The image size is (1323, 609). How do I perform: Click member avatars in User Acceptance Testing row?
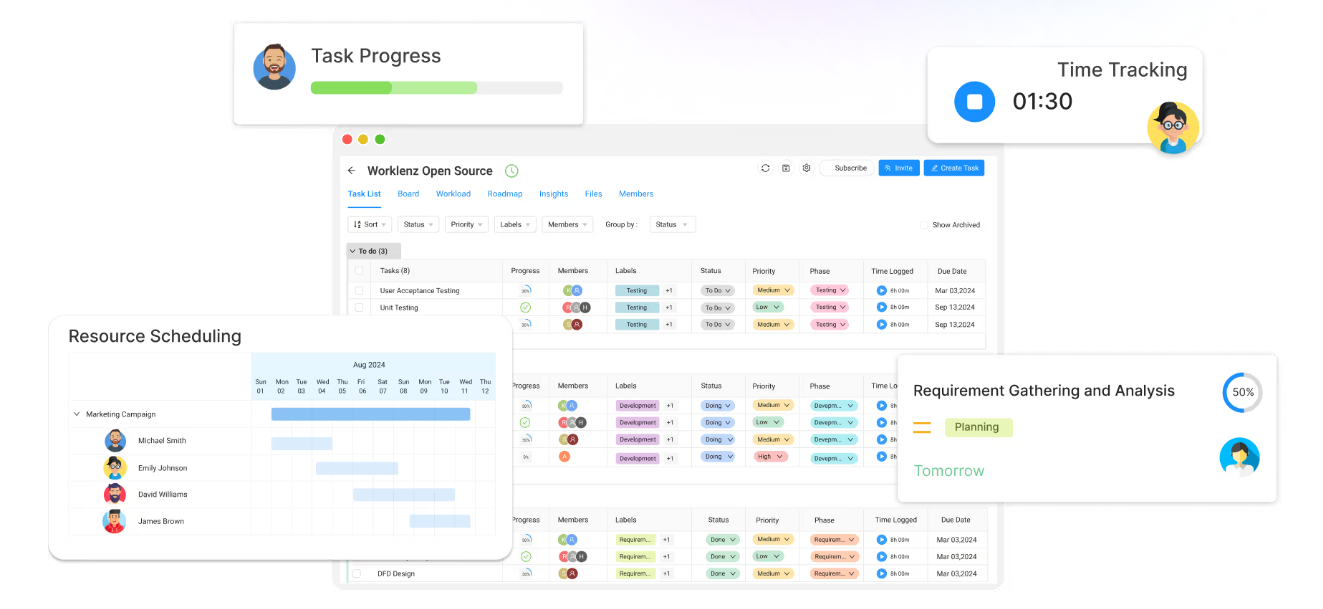pyautogui.click(x=572, y=291)
